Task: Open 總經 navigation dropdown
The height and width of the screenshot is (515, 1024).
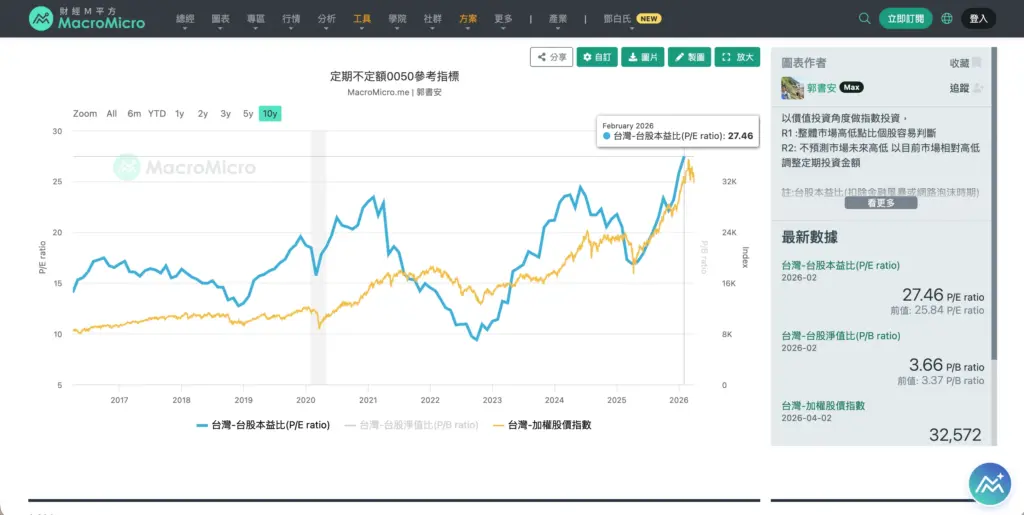Action: 185,20
